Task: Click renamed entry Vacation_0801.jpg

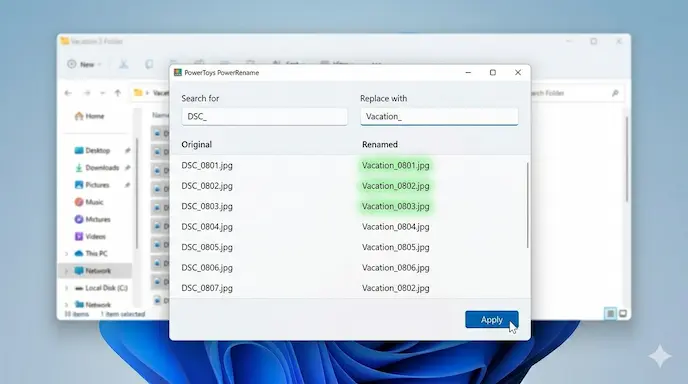Action: (396, 165)
